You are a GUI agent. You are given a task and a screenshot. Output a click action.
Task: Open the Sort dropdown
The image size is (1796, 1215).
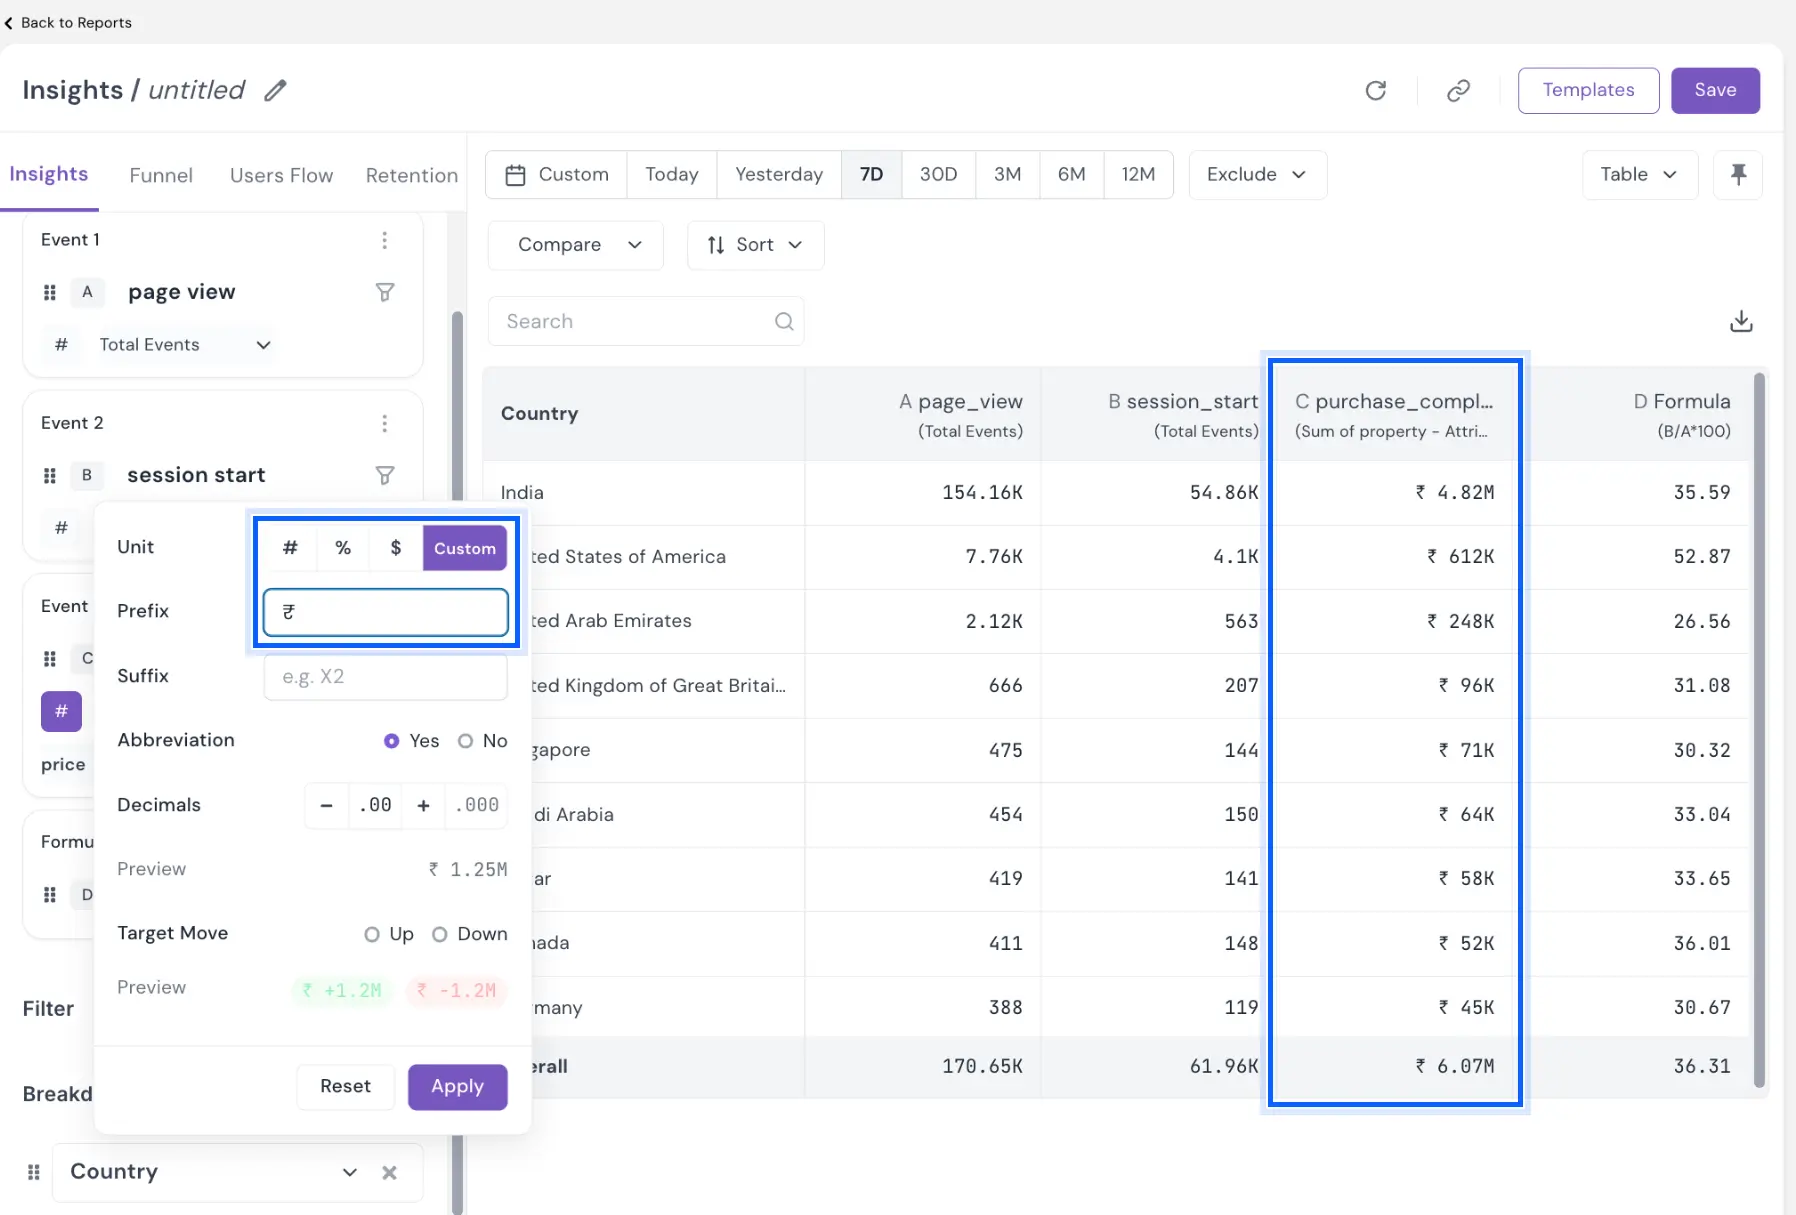click(755, 245)
